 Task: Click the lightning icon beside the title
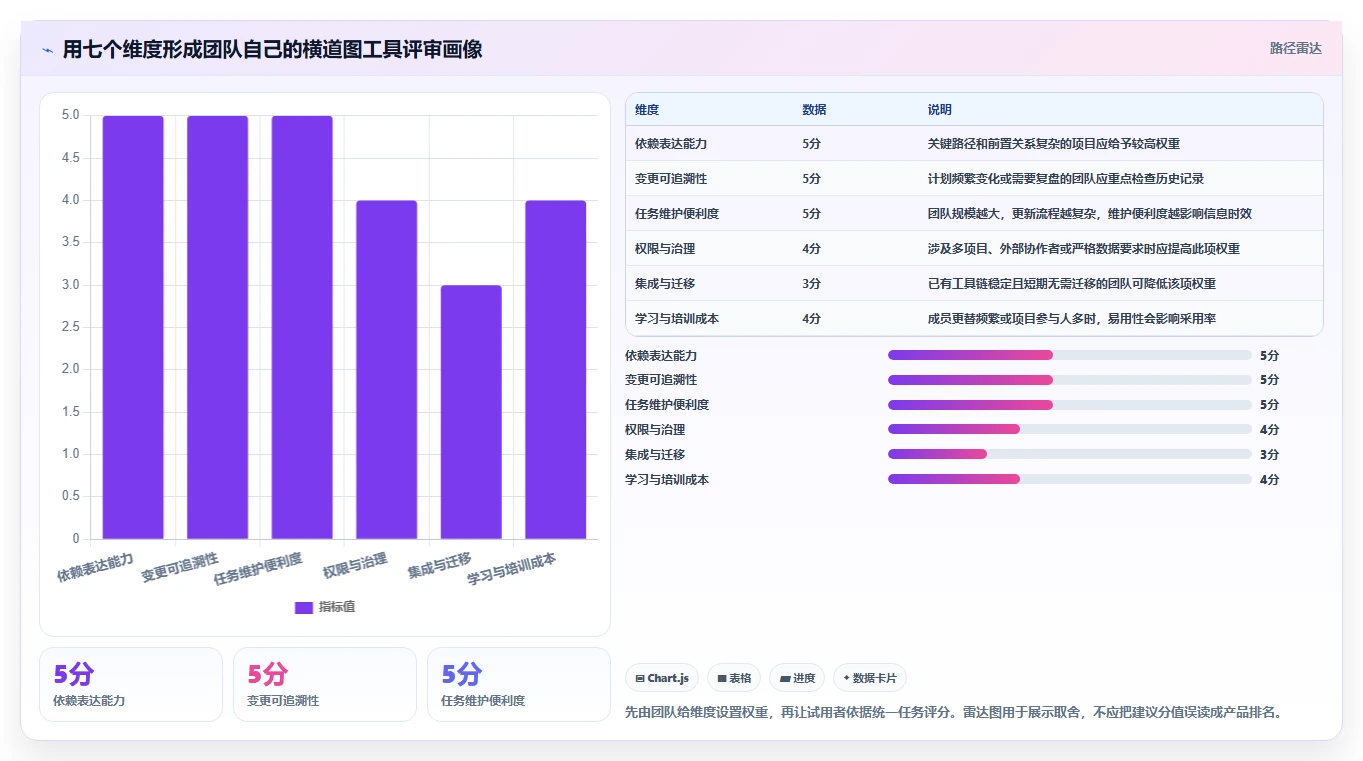point(48,50)
